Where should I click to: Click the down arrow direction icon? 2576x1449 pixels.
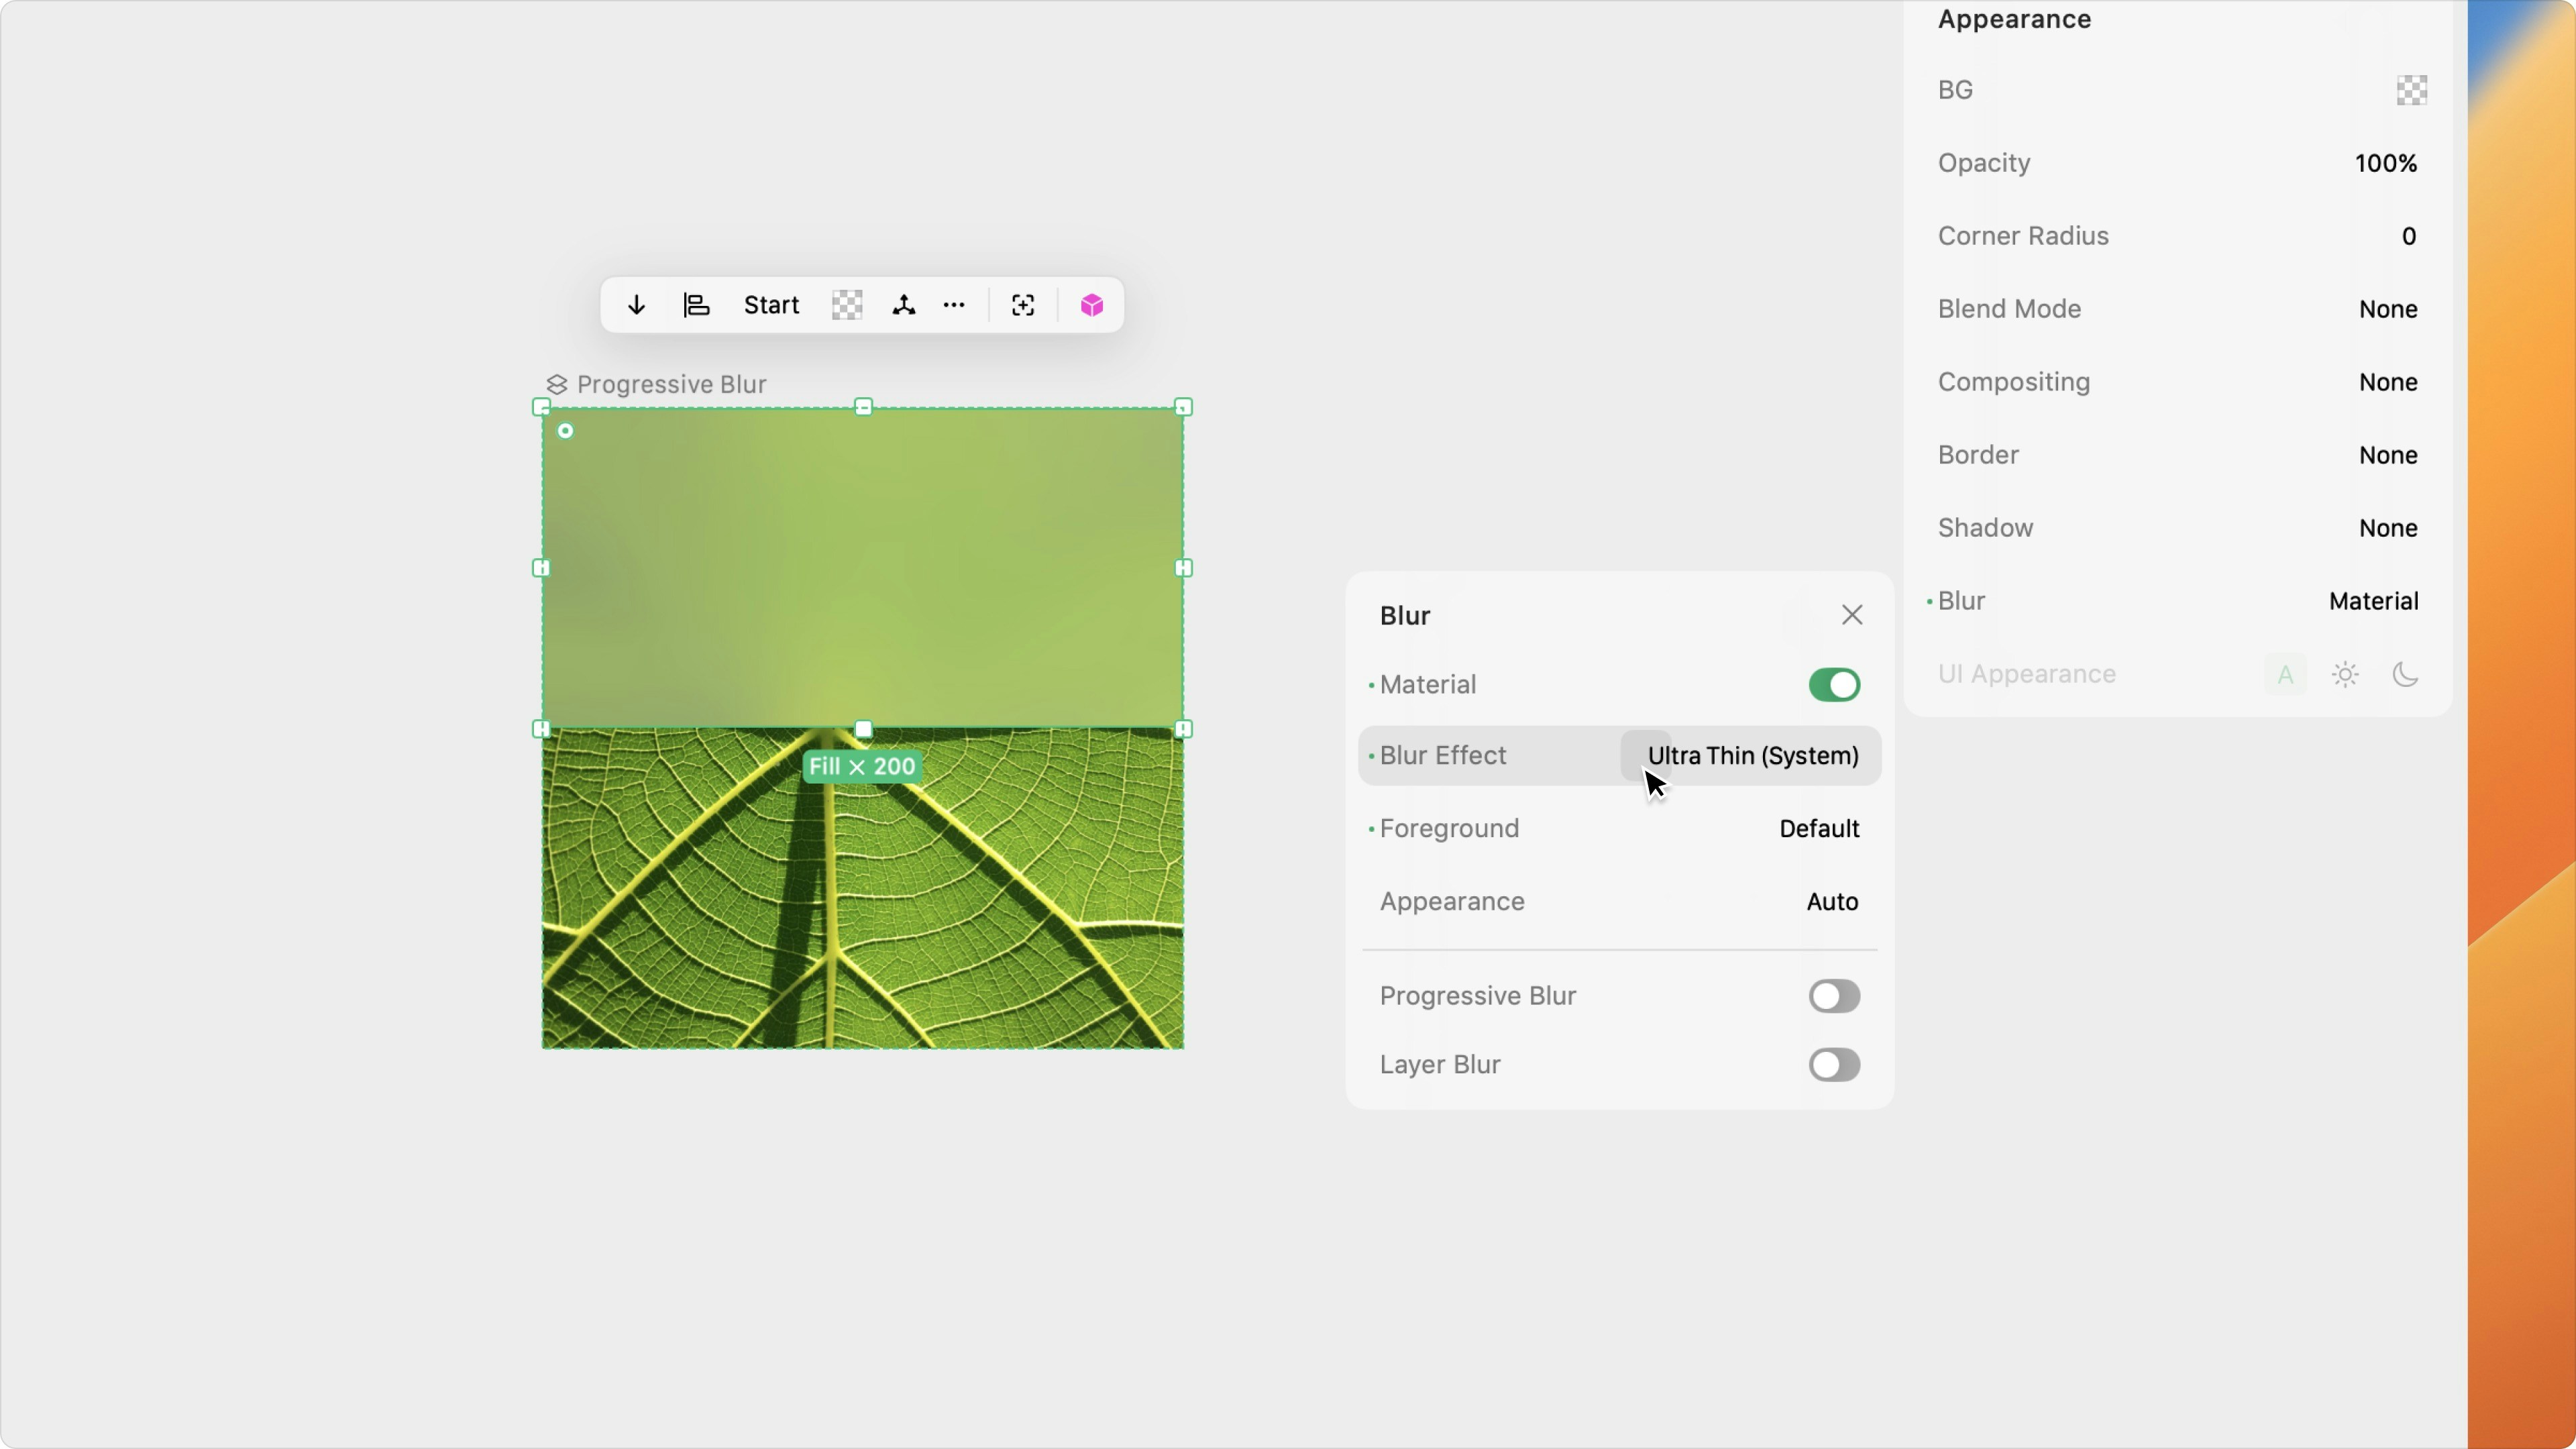[x=636, y=305]
